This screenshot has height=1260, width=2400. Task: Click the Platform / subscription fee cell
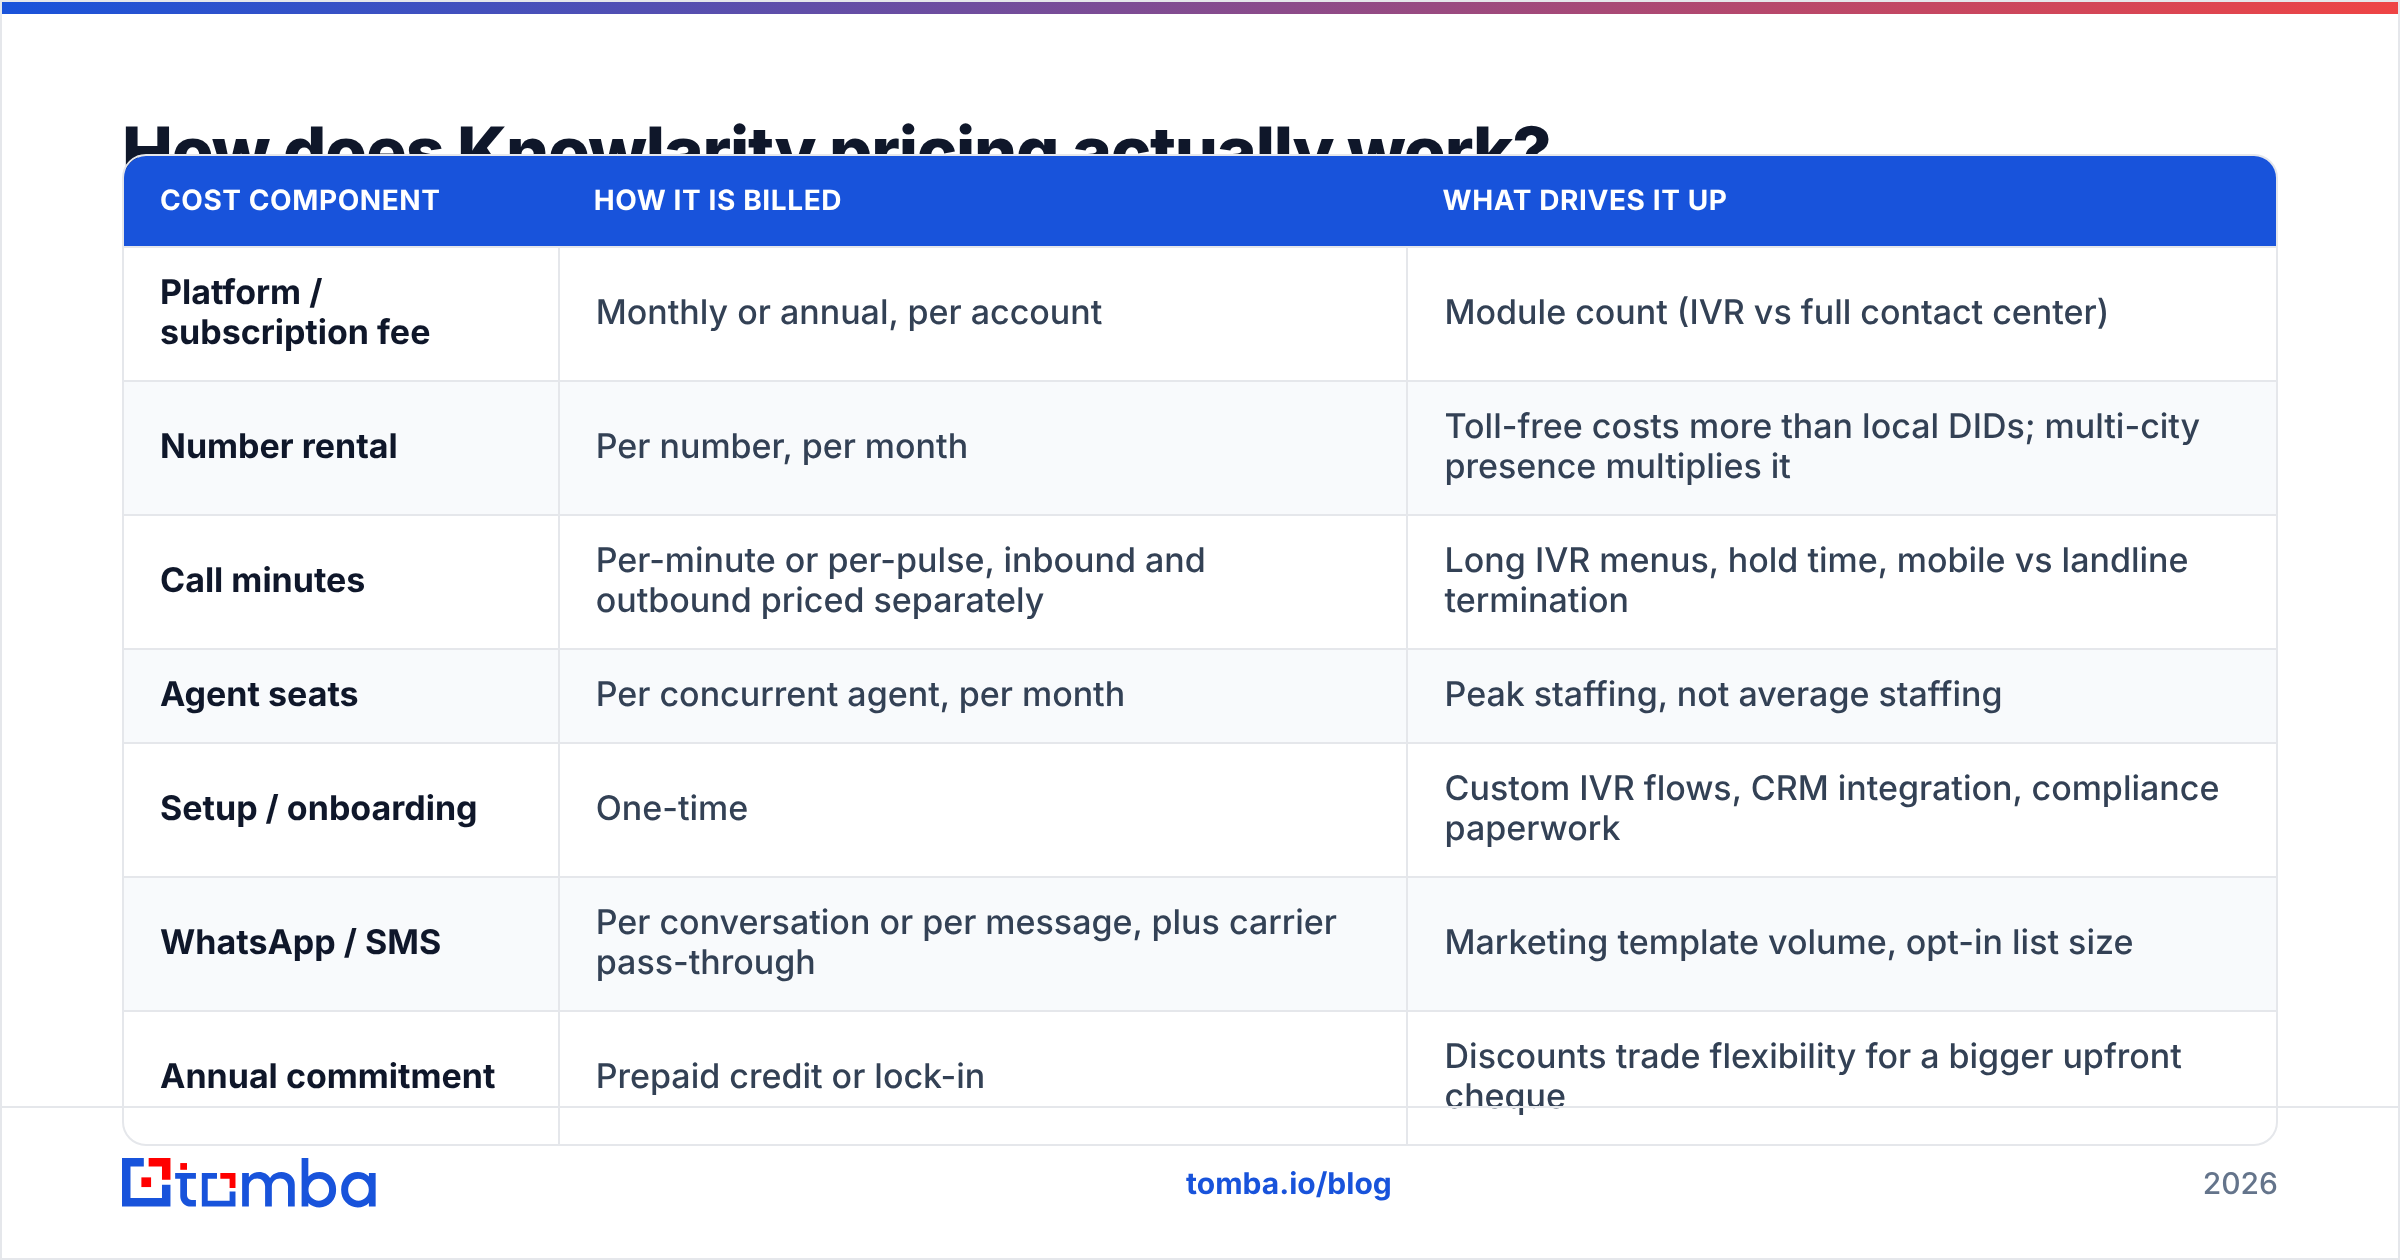pyautogui.click(x=341, y=313)
